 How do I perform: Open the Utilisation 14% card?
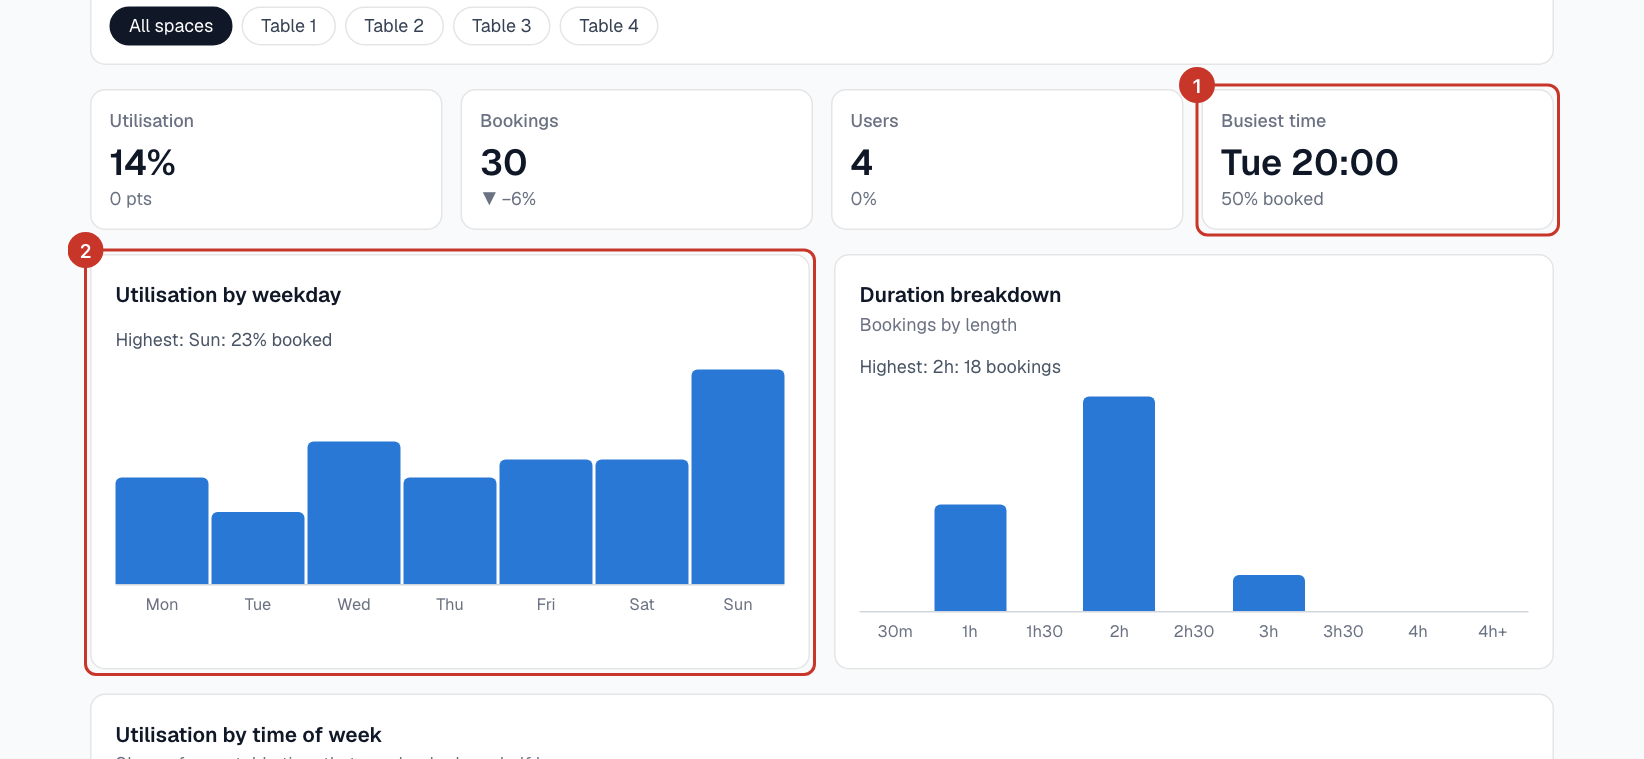click(x=266, y=160)
